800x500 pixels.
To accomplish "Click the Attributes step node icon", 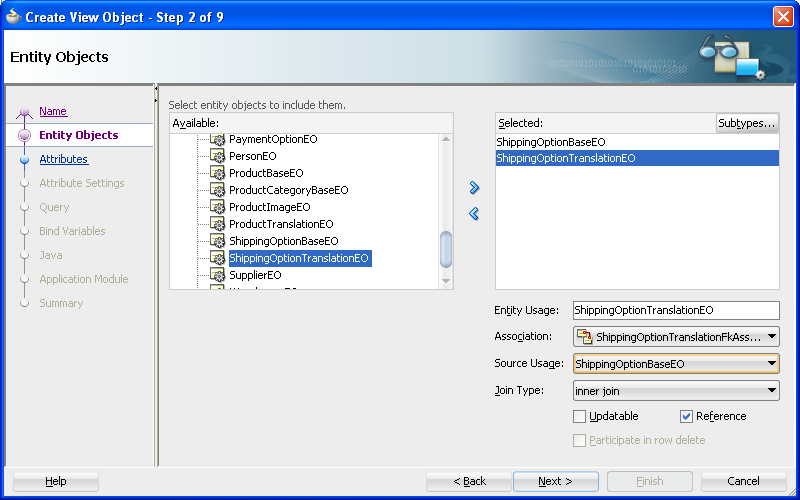I will [24, 160].
